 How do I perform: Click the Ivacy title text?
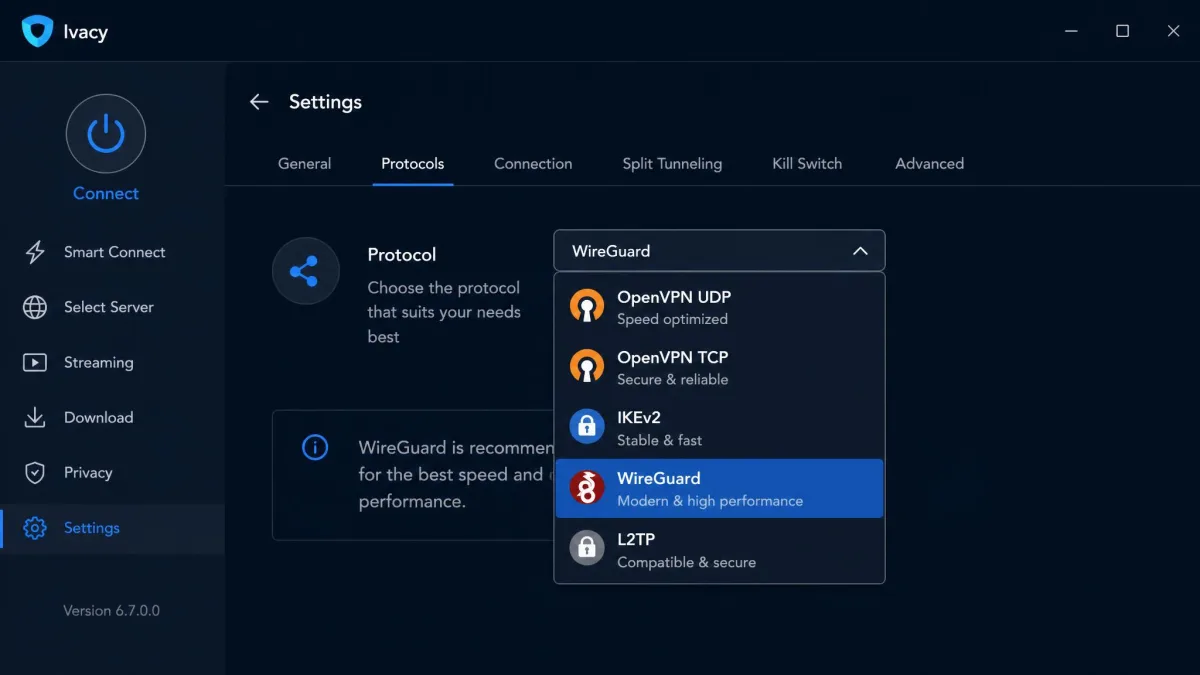click(85, 32)
